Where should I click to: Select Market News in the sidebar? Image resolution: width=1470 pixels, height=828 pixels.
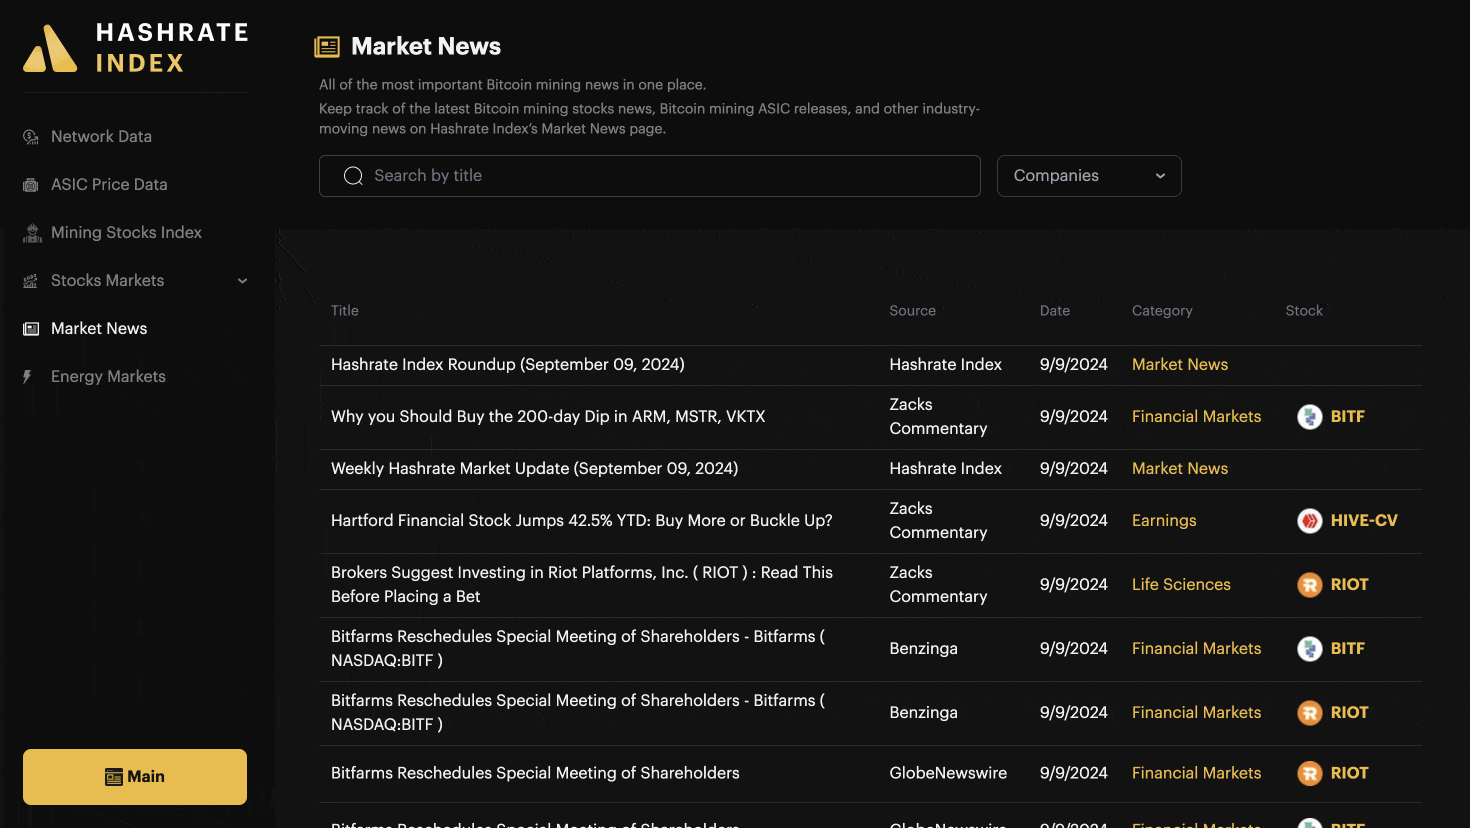[x=99, y=329]
